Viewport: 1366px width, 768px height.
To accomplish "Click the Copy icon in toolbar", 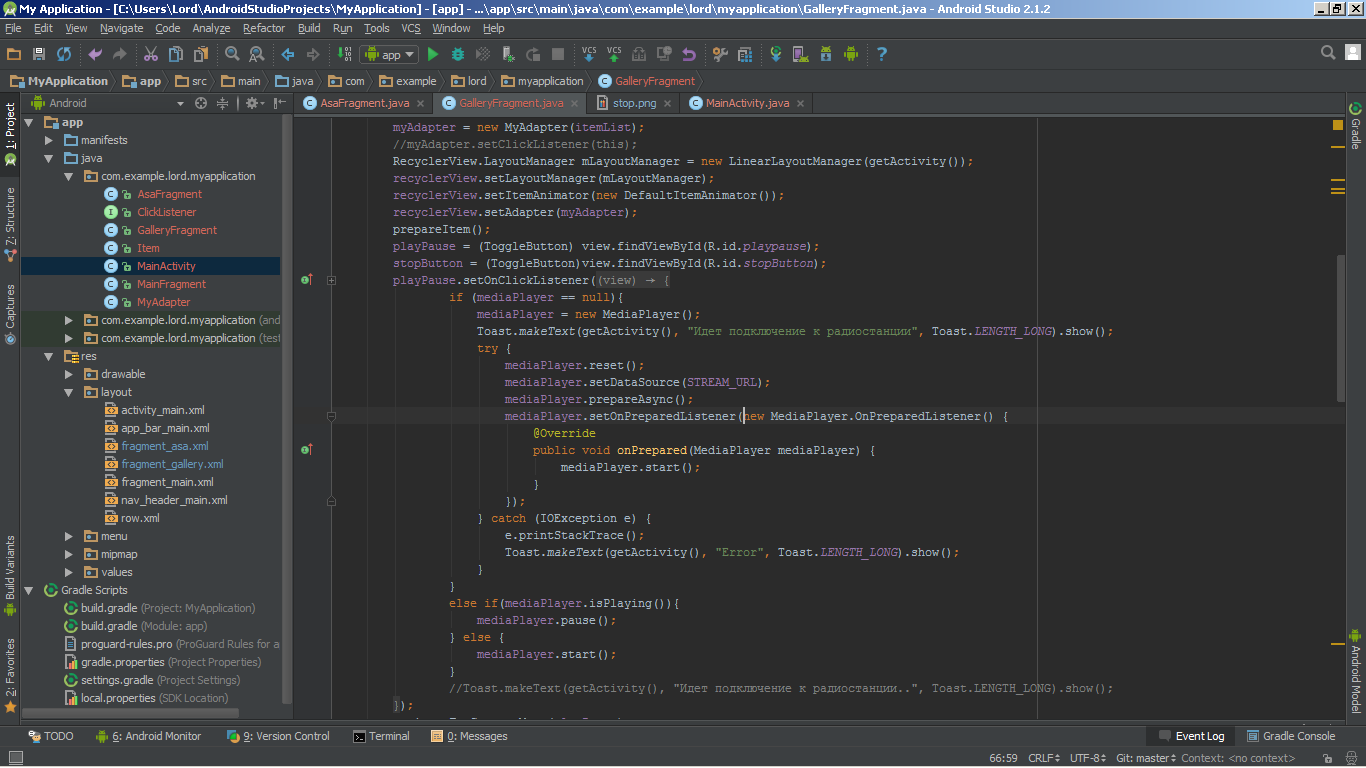I will [176, 54].
